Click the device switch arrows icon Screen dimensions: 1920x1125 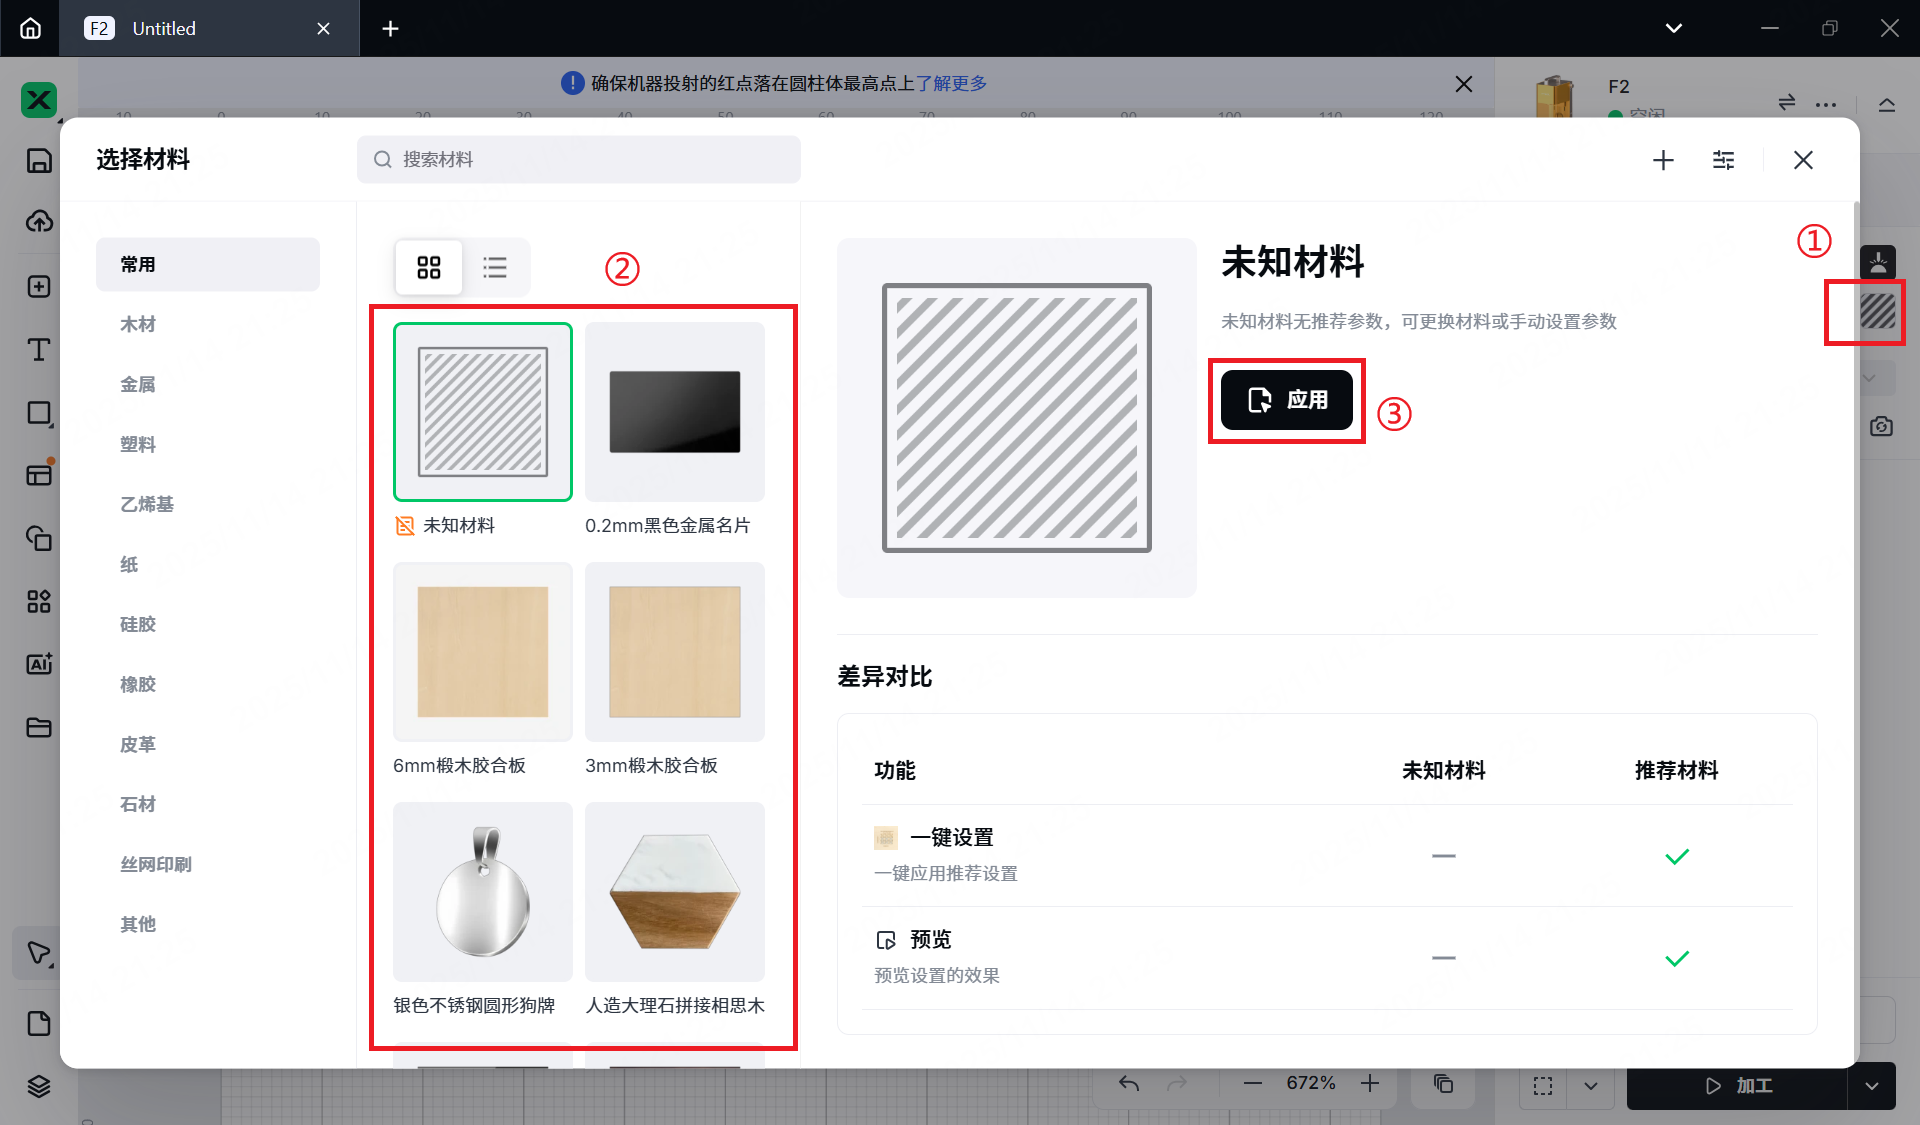[1786, 103]
